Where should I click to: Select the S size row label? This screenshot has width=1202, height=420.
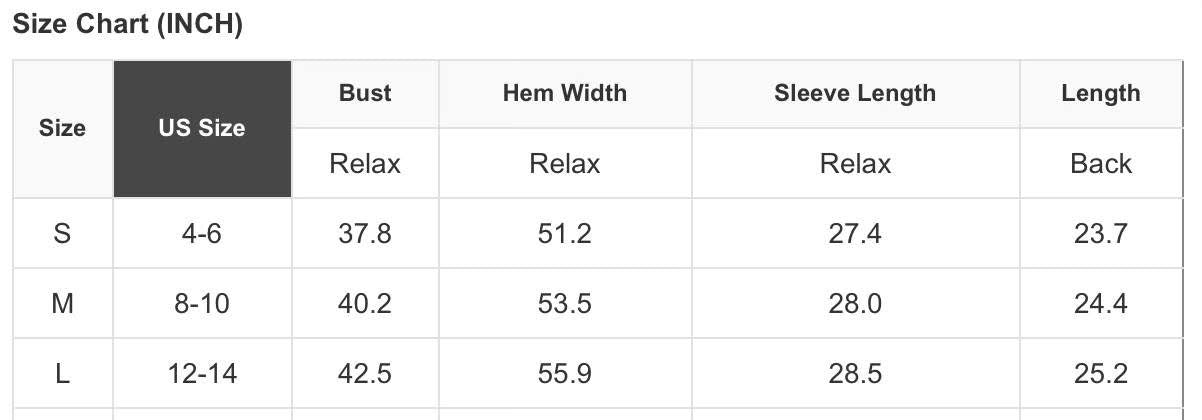point(62,234)
